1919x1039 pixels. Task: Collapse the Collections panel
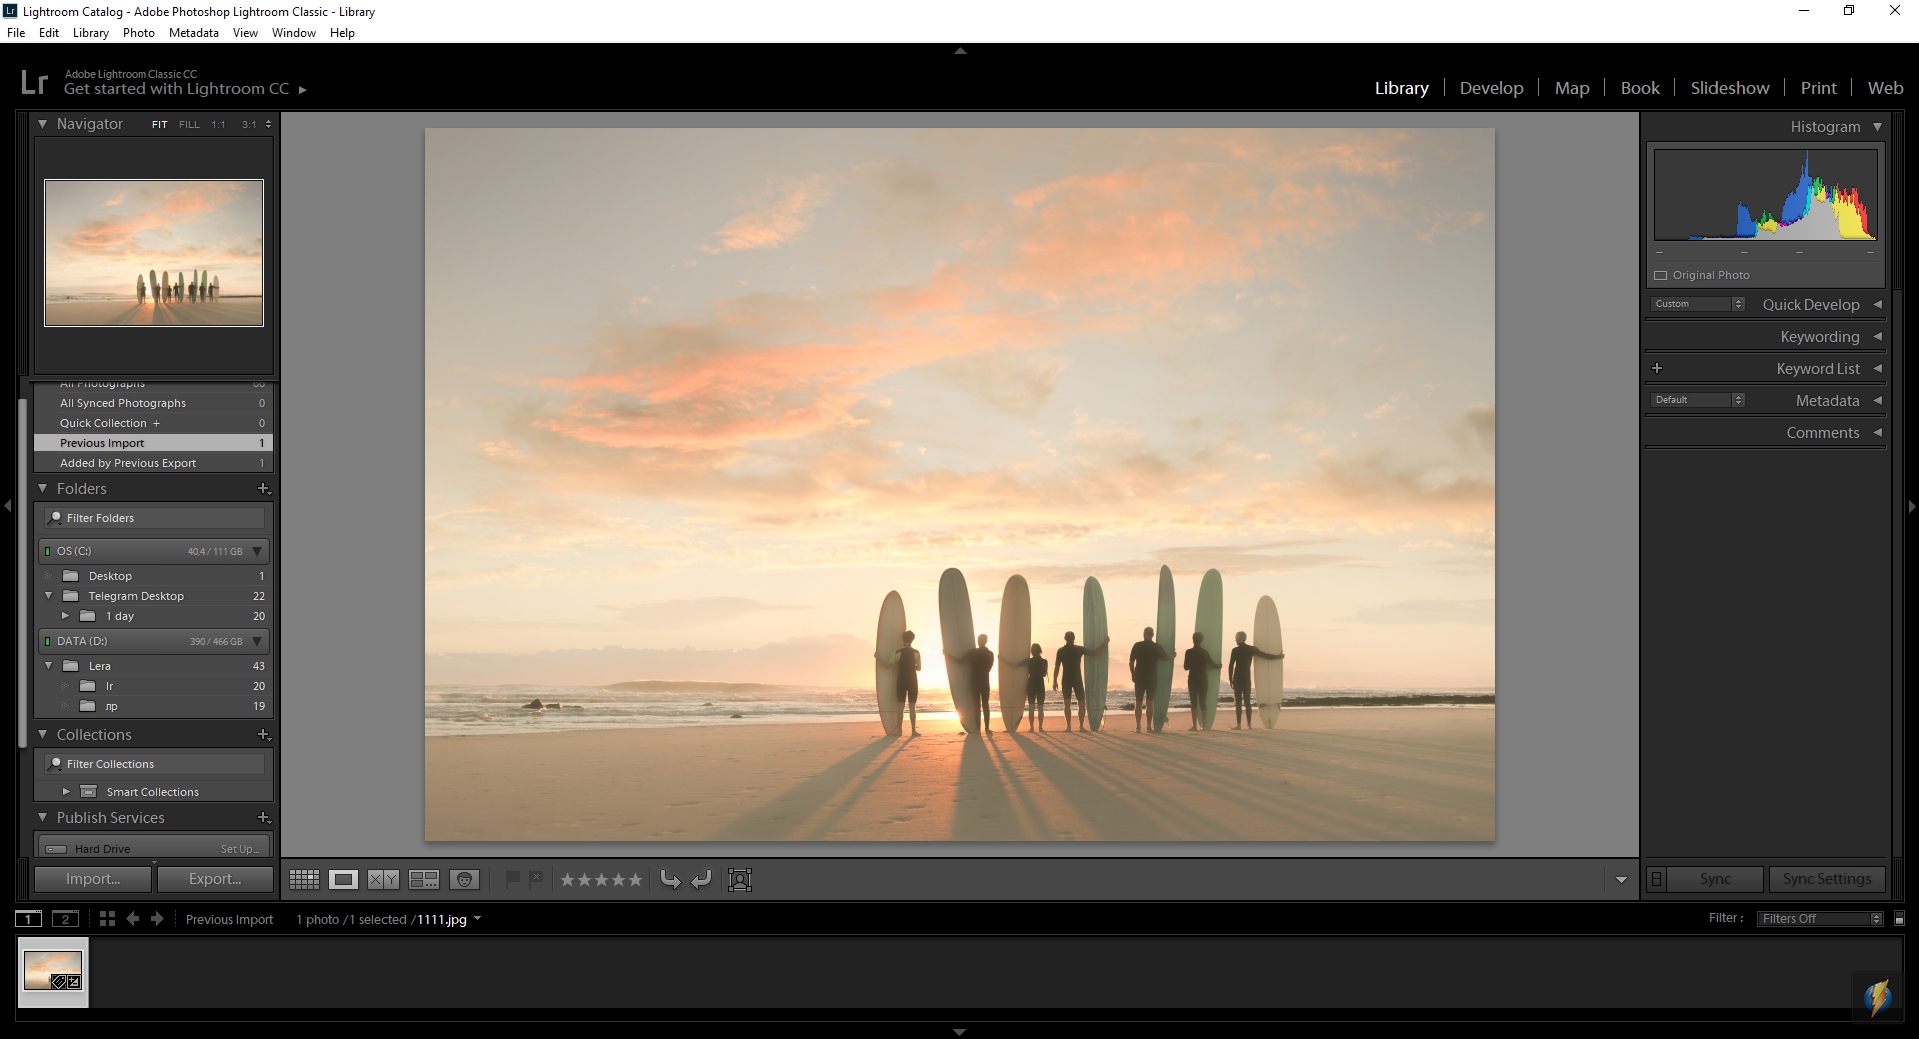click(x=43, y=735)
